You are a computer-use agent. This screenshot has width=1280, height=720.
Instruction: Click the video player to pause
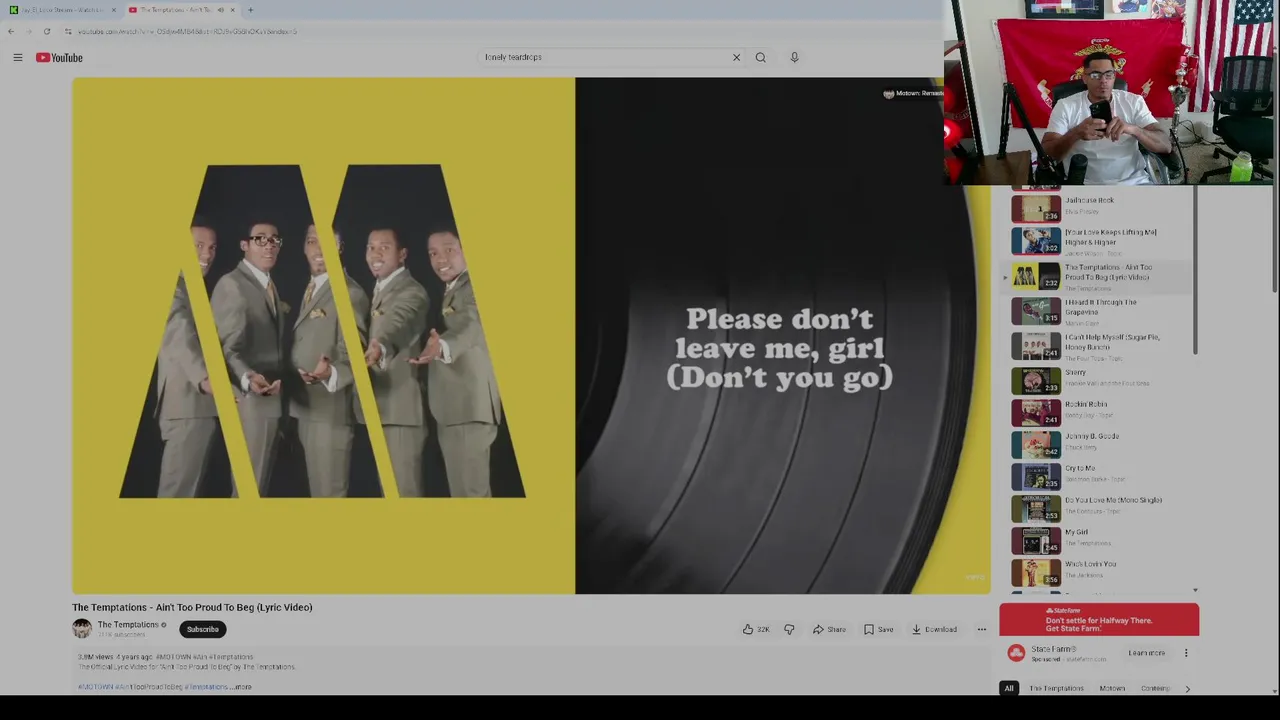[531, 336]
